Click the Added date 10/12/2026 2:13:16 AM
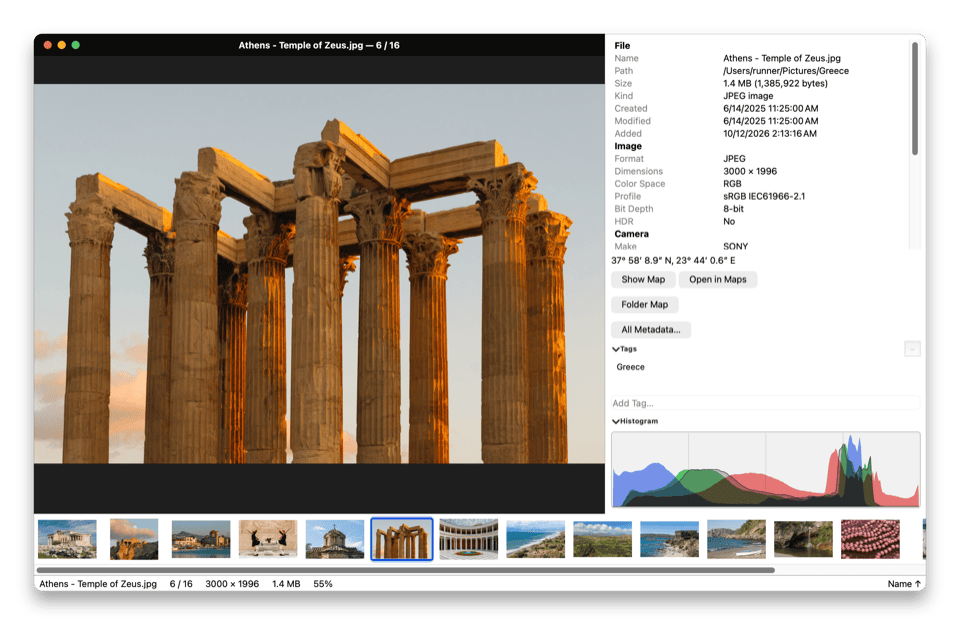The width and height of the screenshot is (960, 625). [770, 133]
